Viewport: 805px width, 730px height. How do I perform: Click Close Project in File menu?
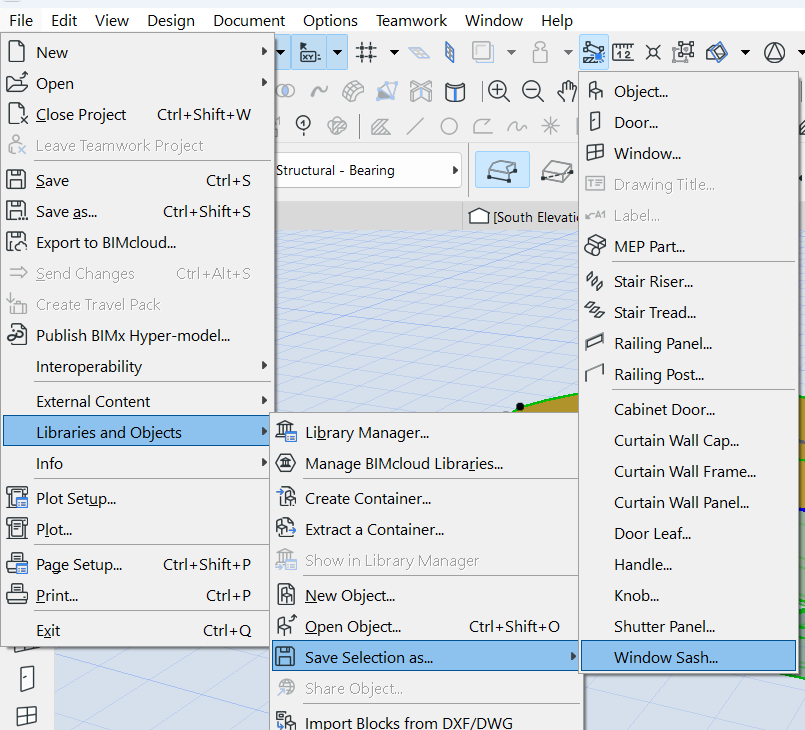[138, 114]
